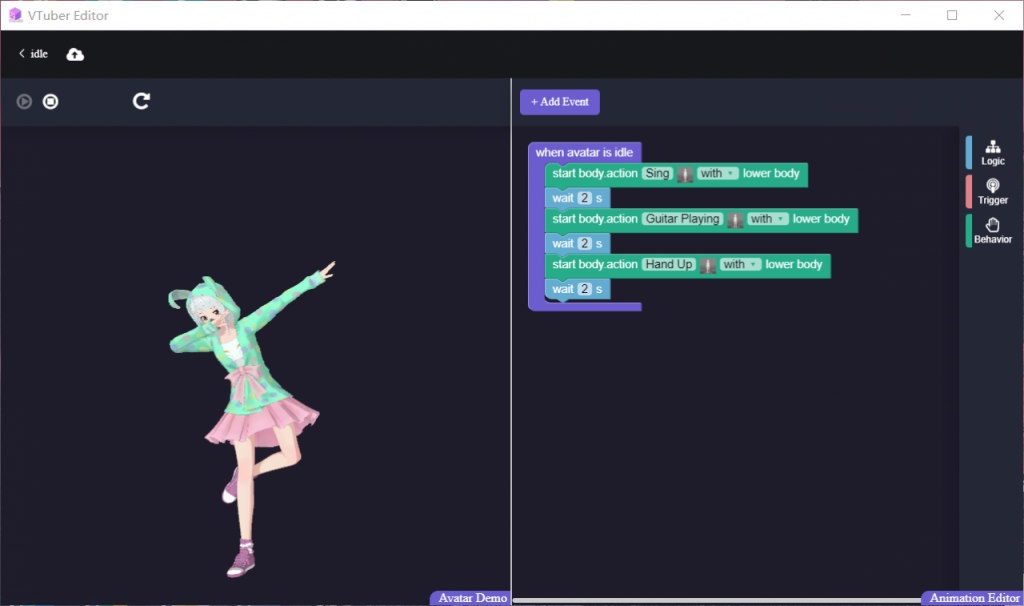Open the Logic block category
Image resolution: width=1024 pixels, height=606 pixels.
(992, 152)
